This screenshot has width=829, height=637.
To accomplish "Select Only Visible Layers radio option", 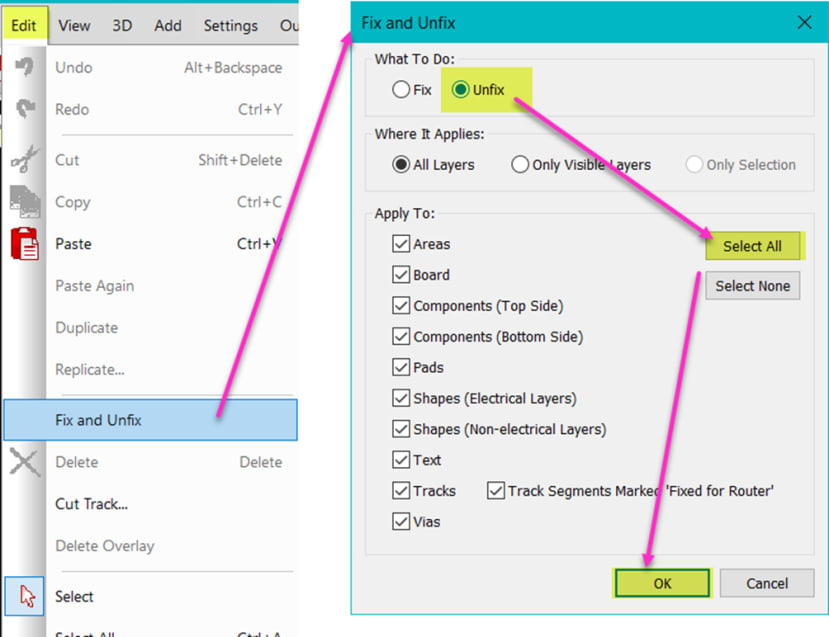I will click(581, 164).
